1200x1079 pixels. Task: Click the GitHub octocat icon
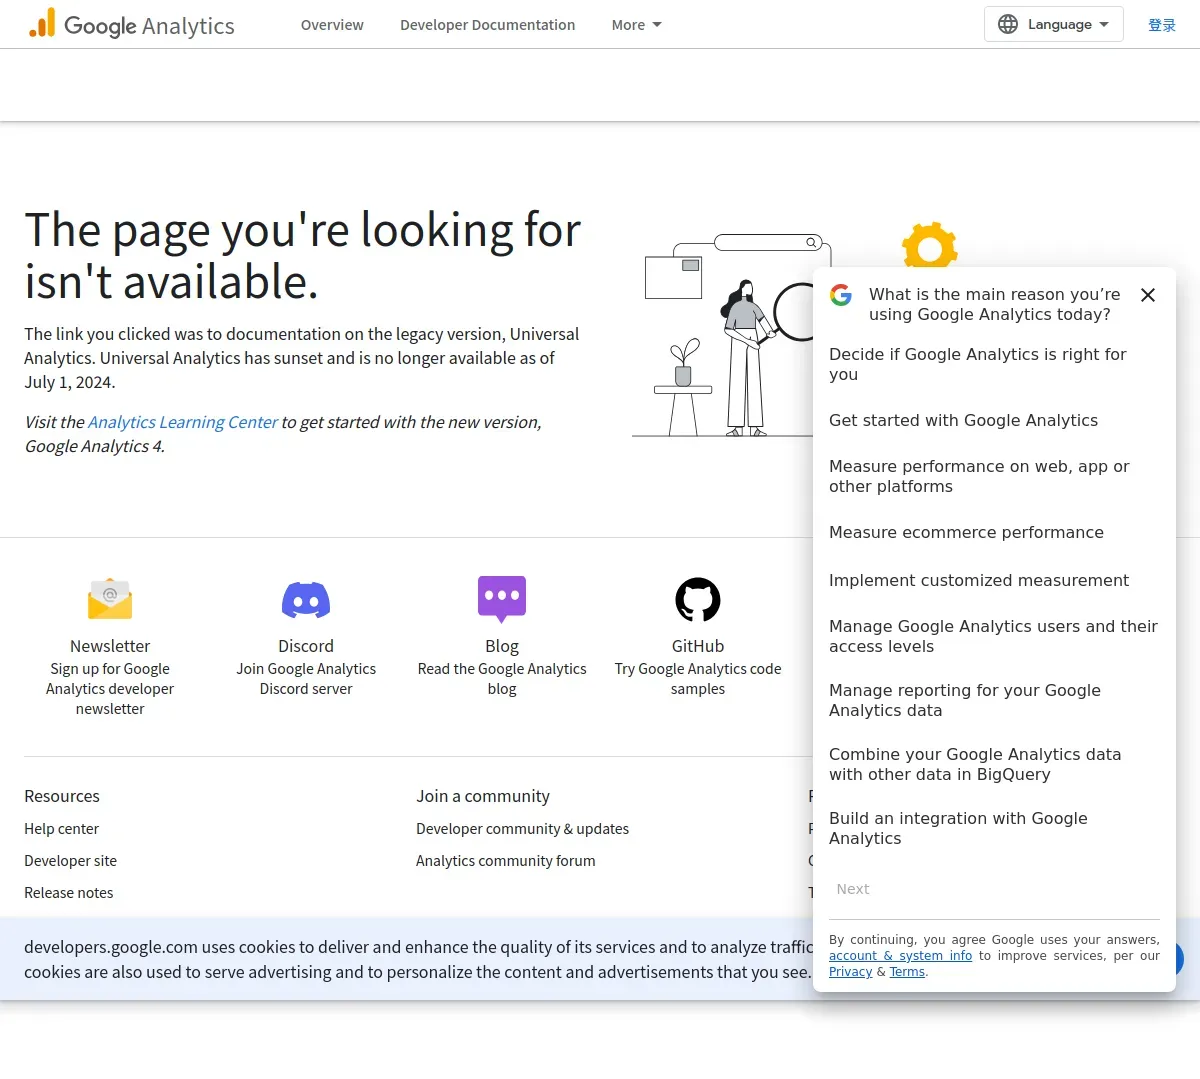tap(698, 600)
